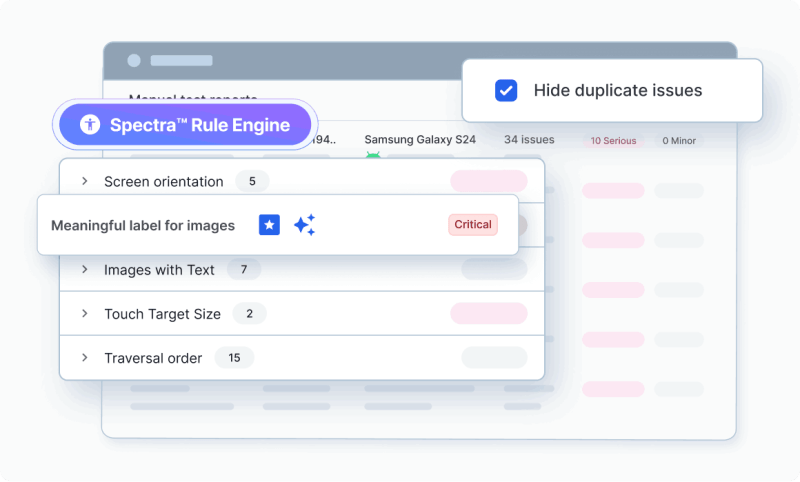
Task: Click the 34 issues count
Action: pyautogui.click(x=529, y=139)
